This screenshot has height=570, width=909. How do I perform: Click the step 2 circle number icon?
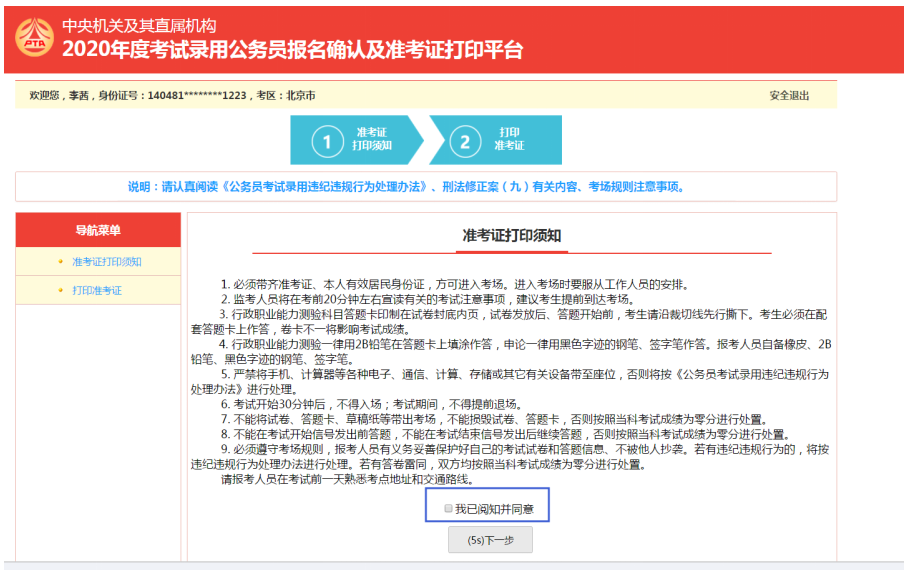(x=464, y=141)
